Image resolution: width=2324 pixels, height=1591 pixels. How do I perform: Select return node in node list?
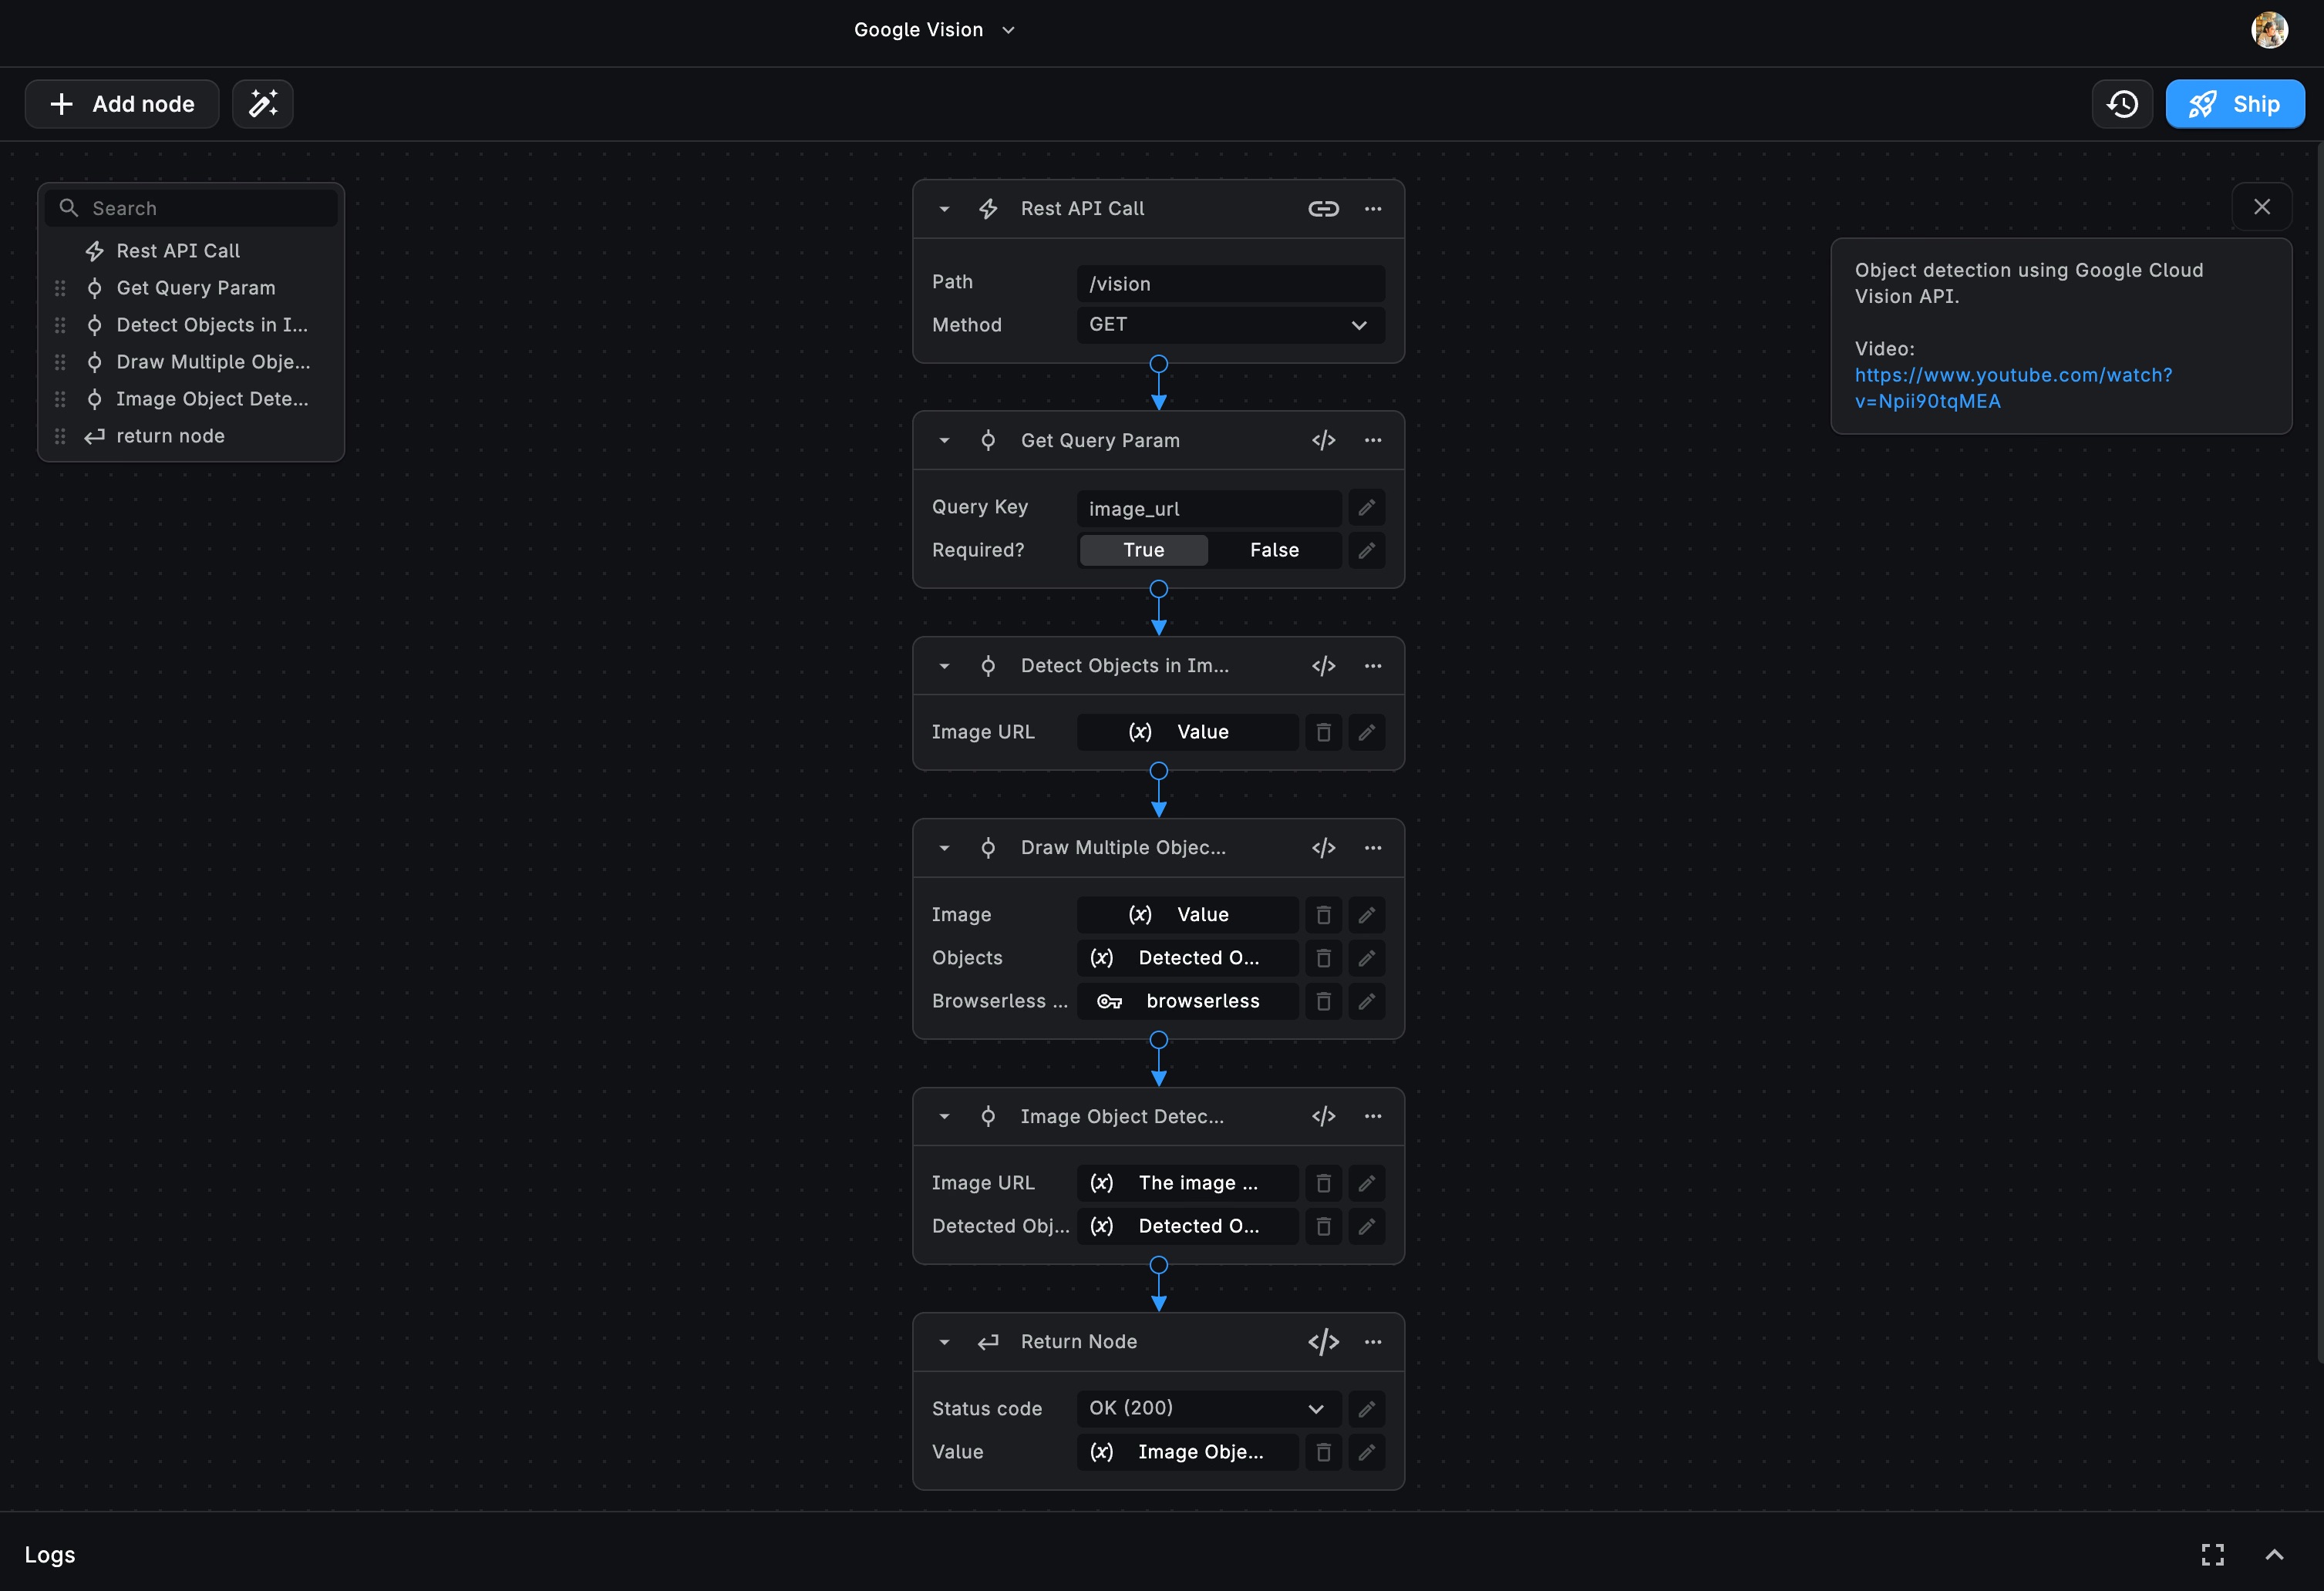(x=191, y=436)
